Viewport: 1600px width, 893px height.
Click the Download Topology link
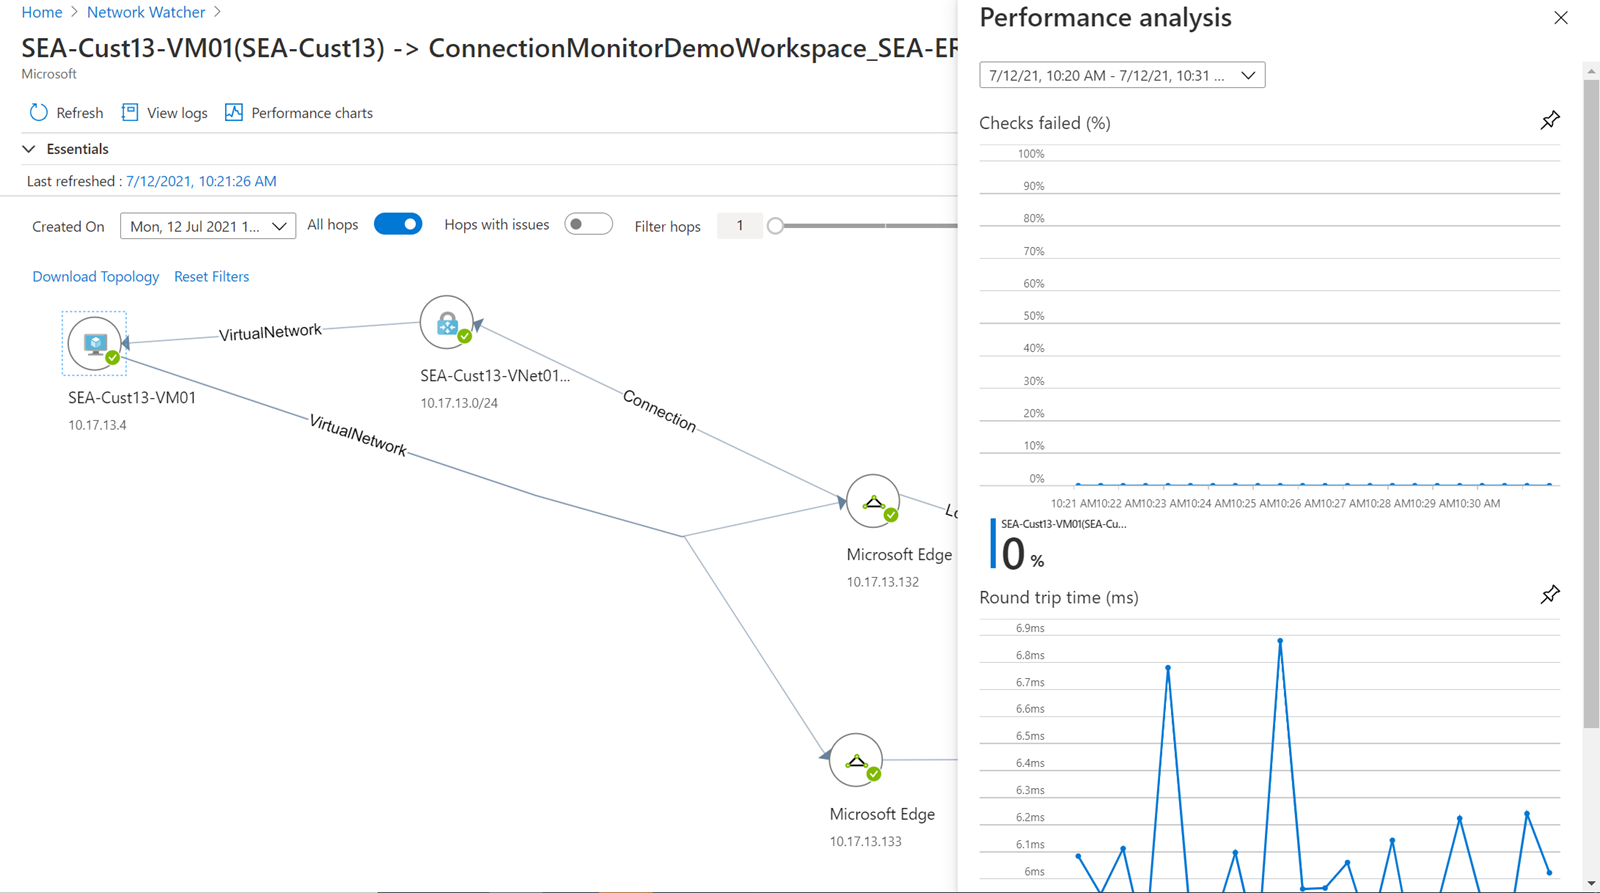(95, 276)
